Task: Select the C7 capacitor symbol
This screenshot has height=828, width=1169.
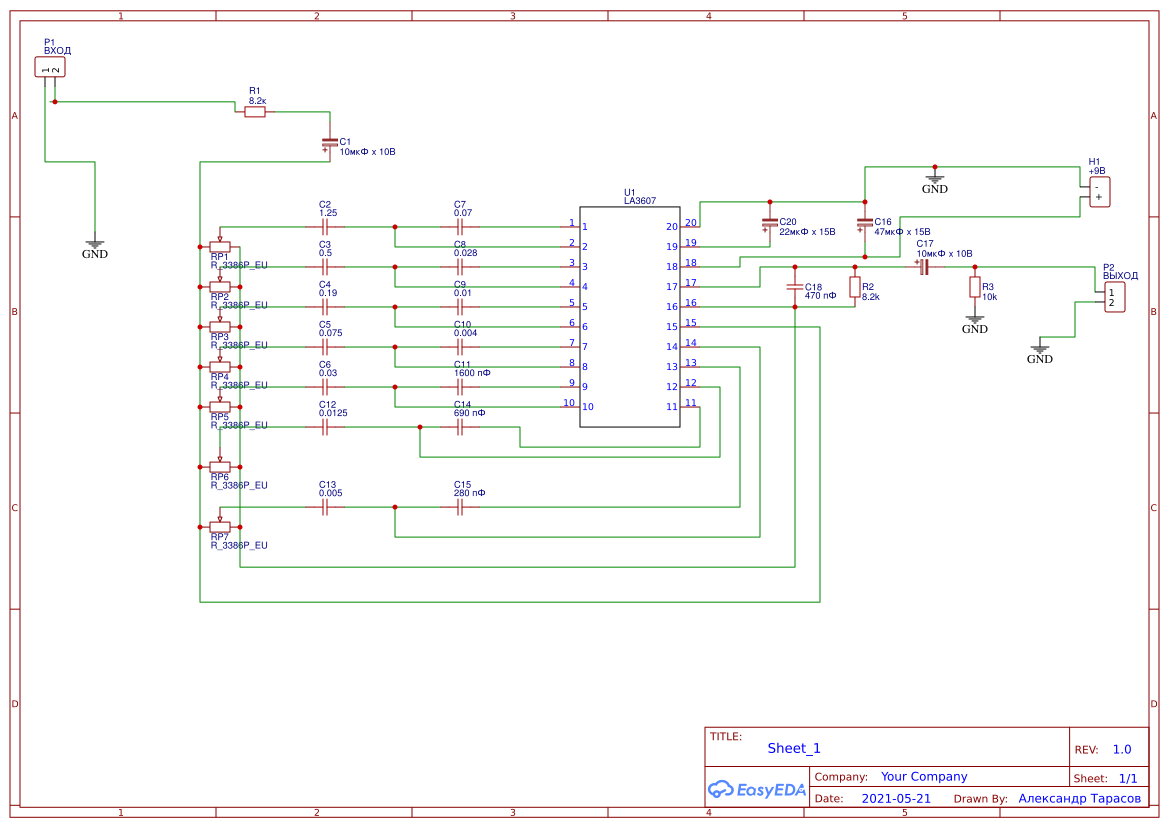Action: click(460, 227)
